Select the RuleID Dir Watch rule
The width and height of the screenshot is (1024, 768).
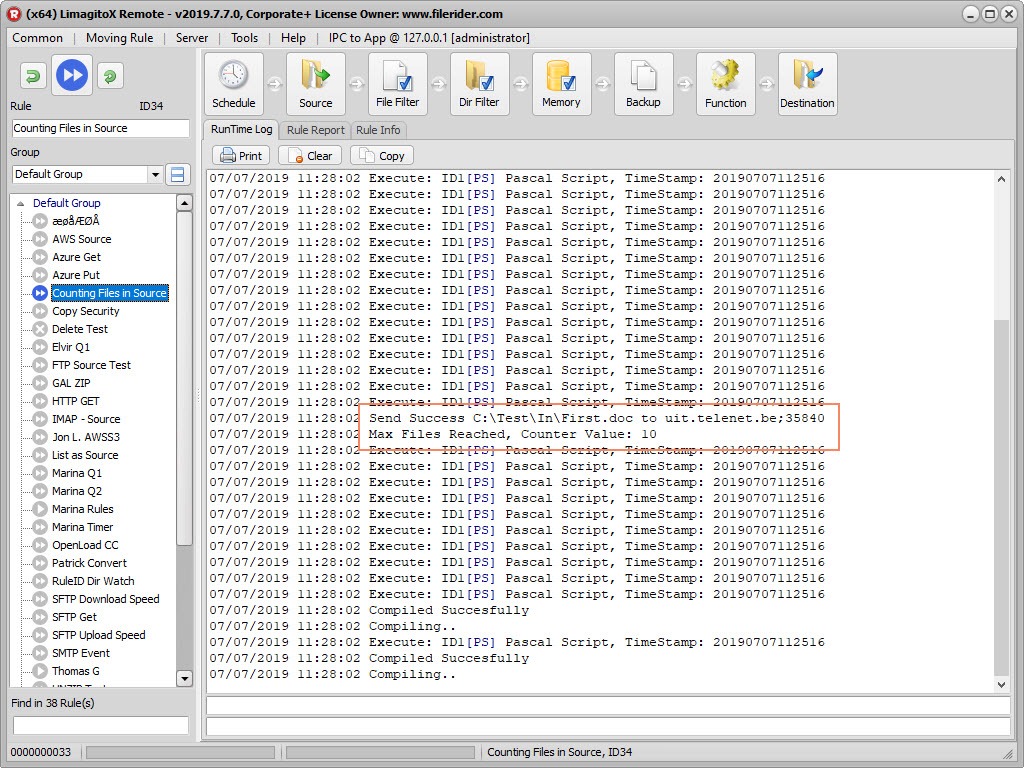point(93,581)
